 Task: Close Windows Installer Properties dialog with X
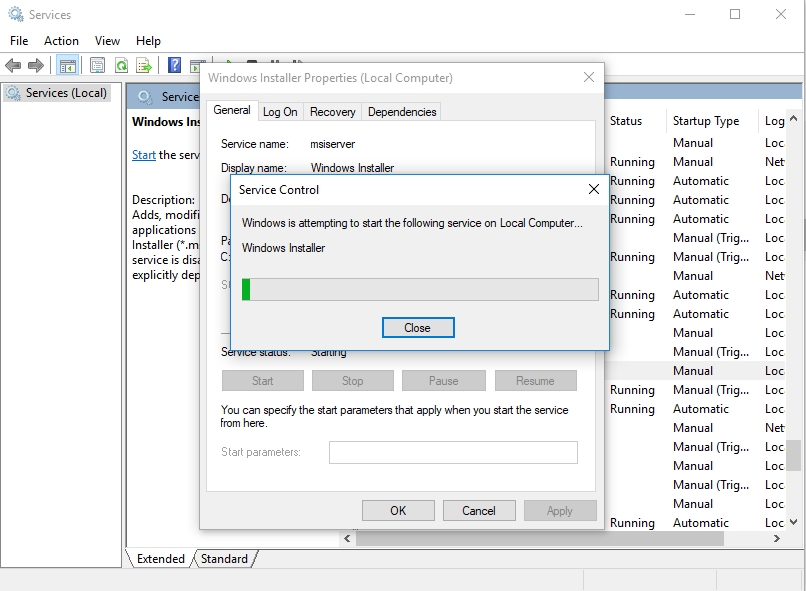coord(589,77)
